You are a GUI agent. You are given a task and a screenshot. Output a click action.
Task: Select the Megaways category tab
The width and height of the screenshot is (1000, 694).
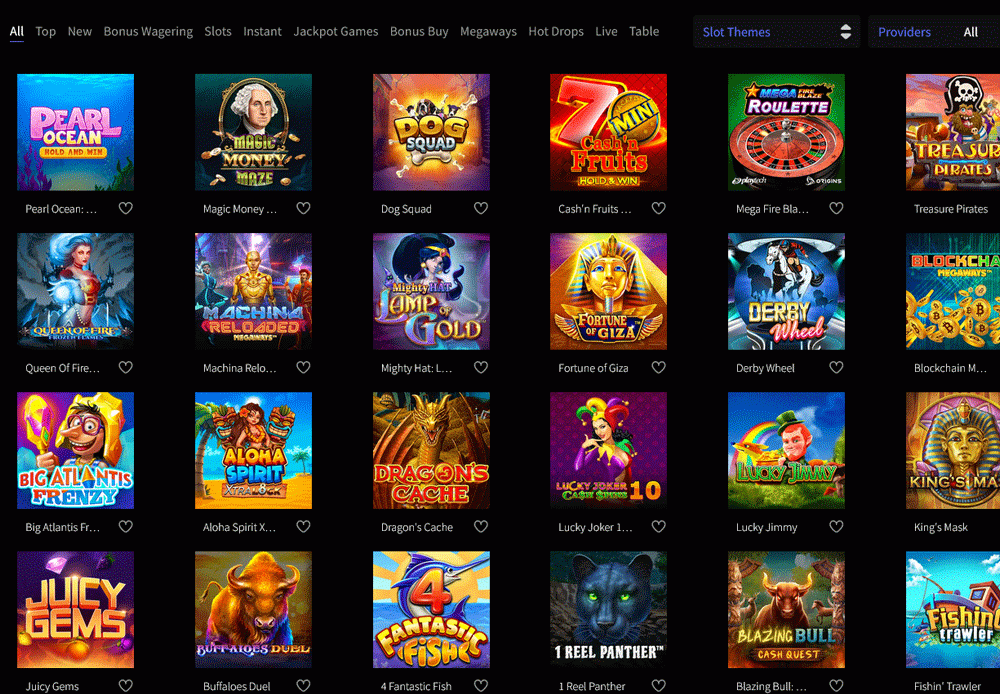pyautogui.click(x=488, y=31)
